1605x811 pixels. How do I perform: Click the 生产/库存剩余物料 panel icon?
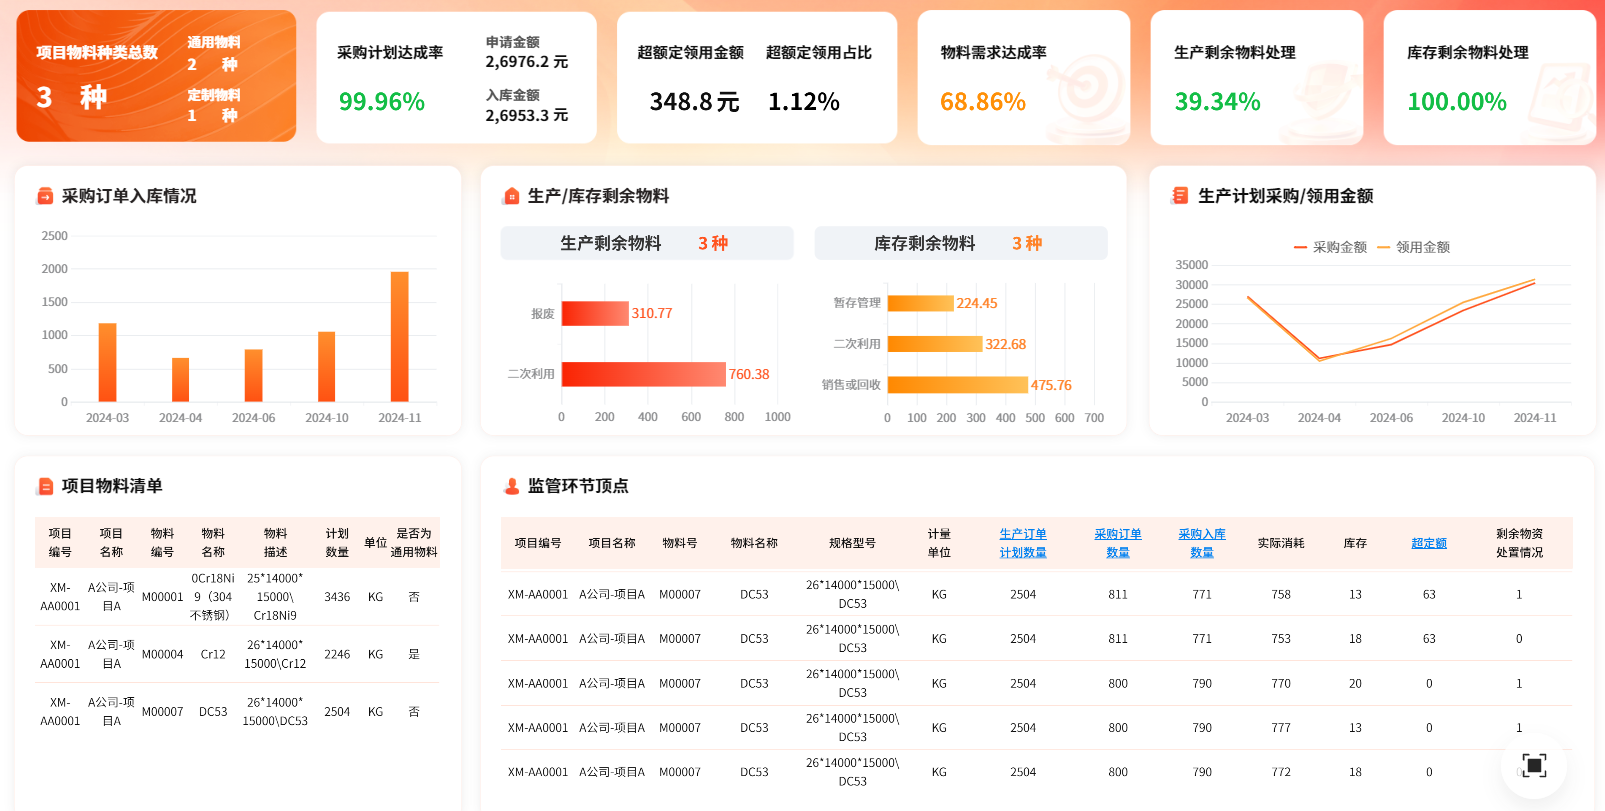[511, 196]
